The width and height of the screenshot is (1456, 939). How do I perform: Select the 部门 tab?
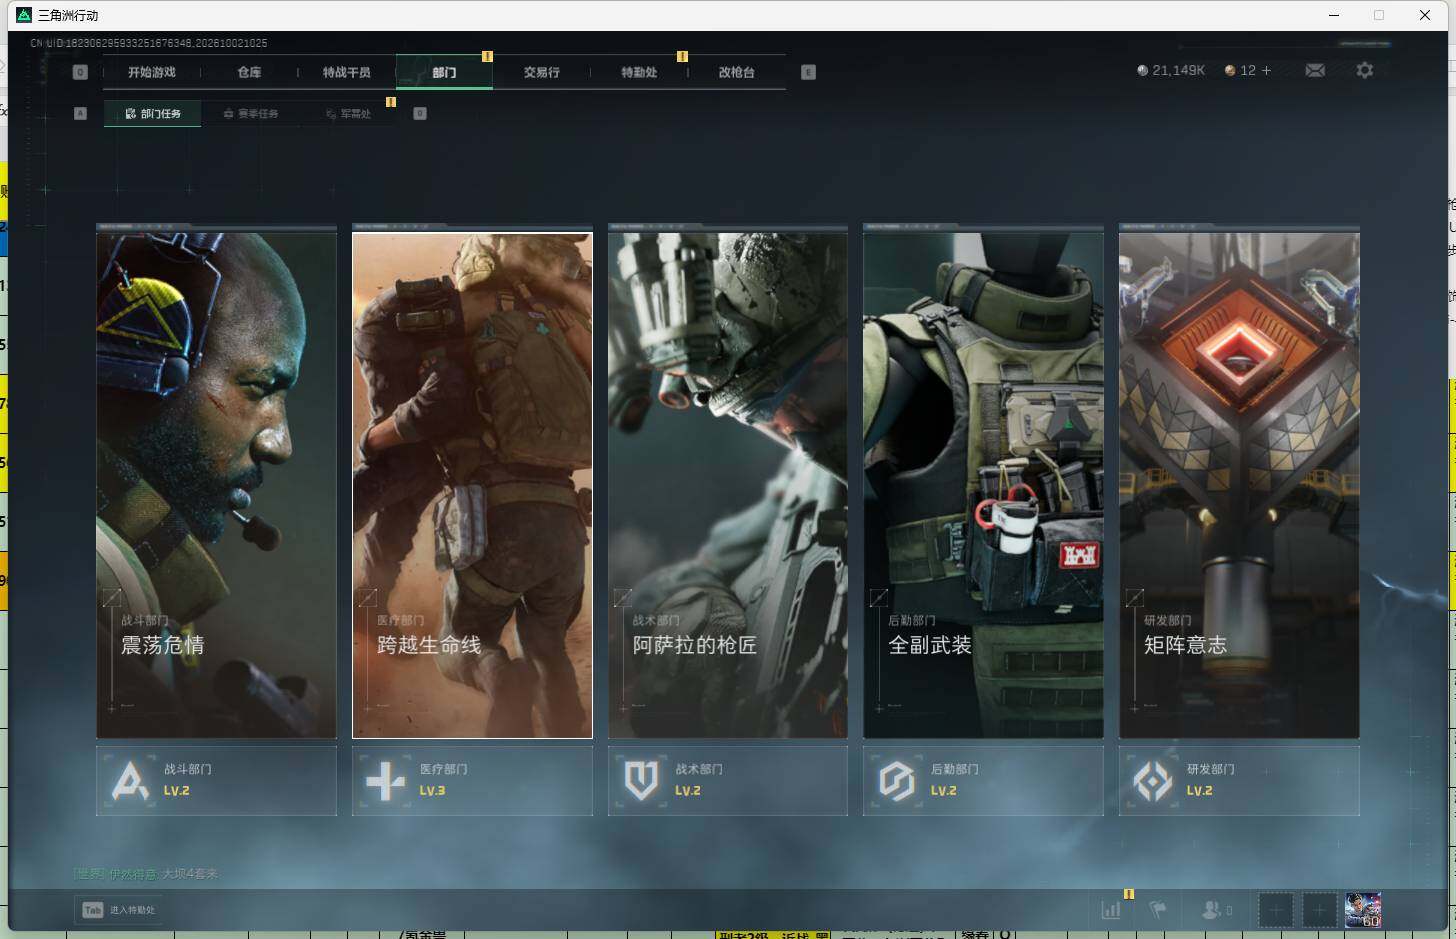point(444,72)
